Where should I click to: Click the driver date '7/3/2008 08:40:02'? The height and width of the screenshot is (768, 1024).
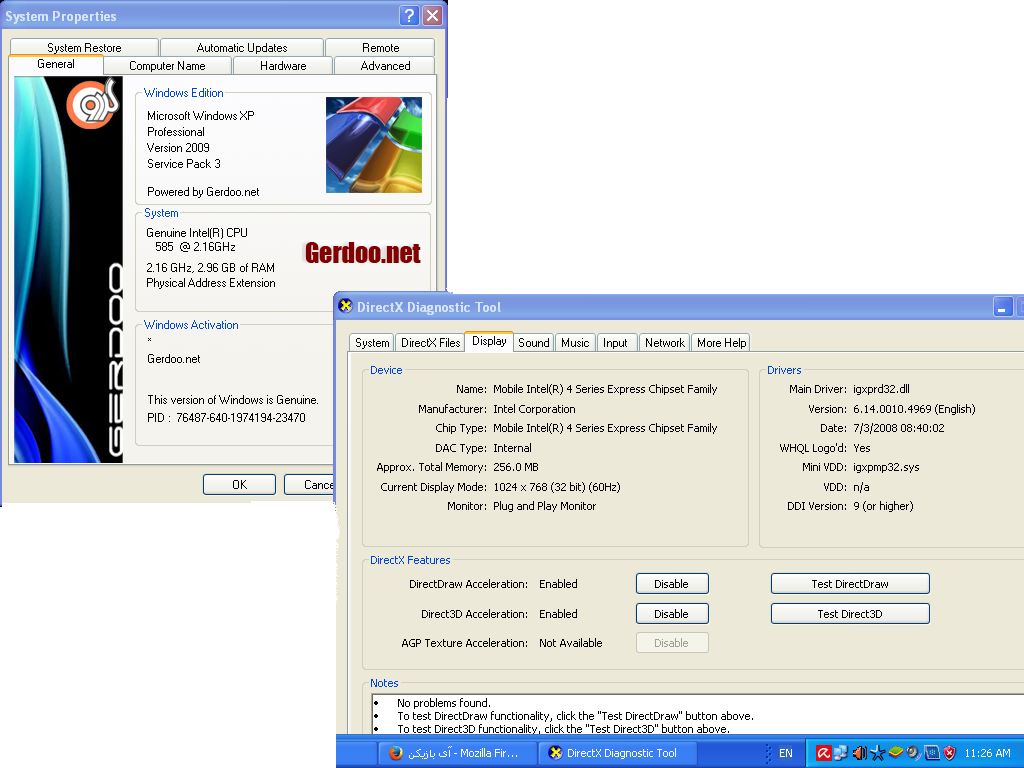click(899, 428)
